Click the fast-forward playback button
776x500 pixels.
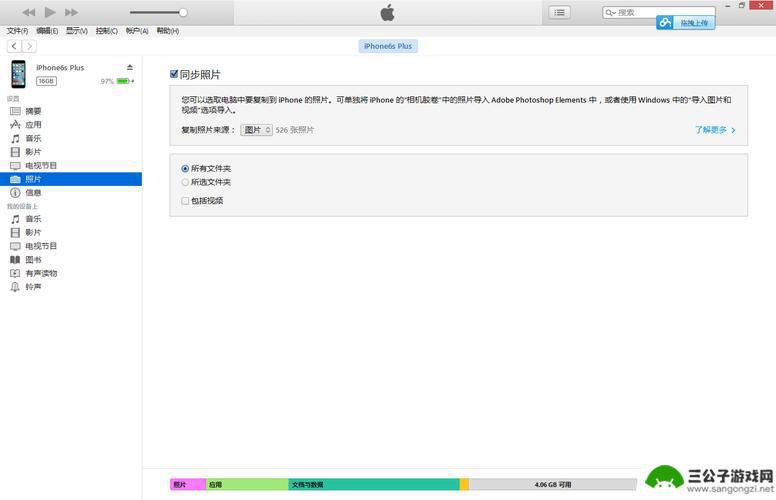(x=72, y=12)
